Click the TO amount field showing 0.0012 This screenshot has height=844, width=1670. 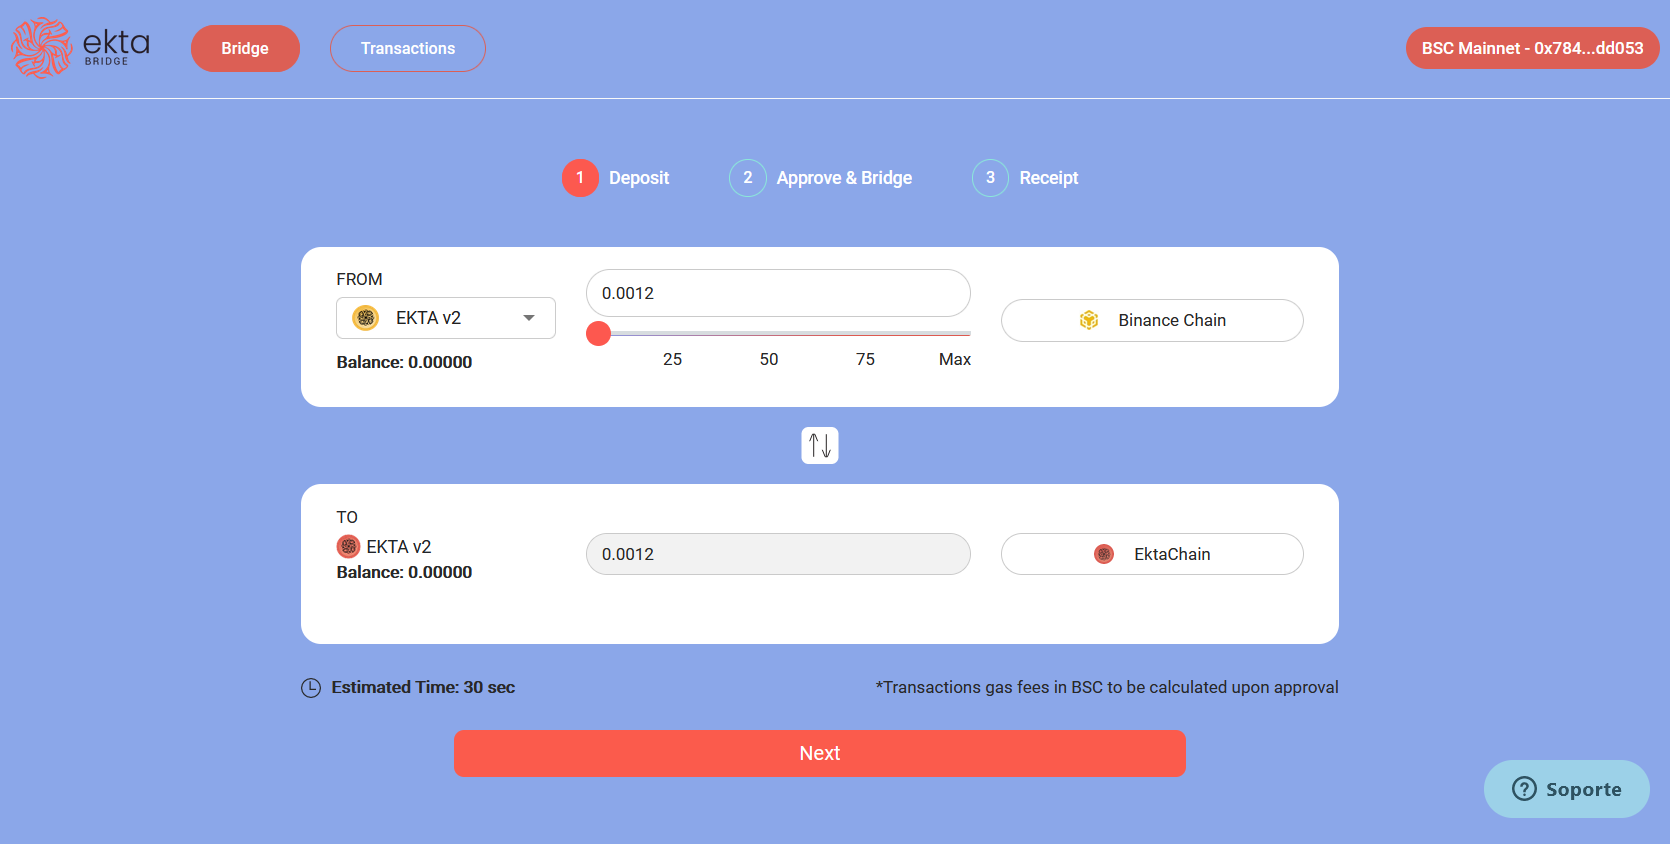click(778, 554)
